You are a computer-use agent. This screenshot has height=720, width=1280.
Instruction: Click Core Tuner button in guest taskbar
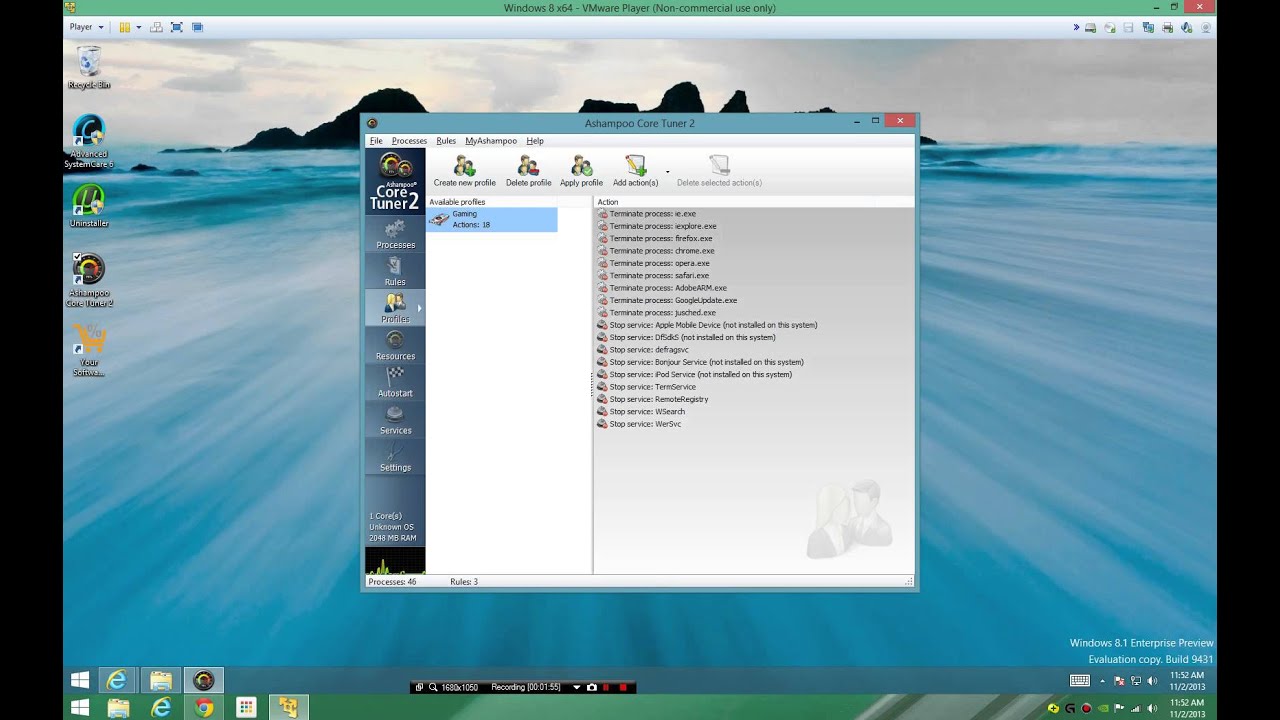(203, 680)
